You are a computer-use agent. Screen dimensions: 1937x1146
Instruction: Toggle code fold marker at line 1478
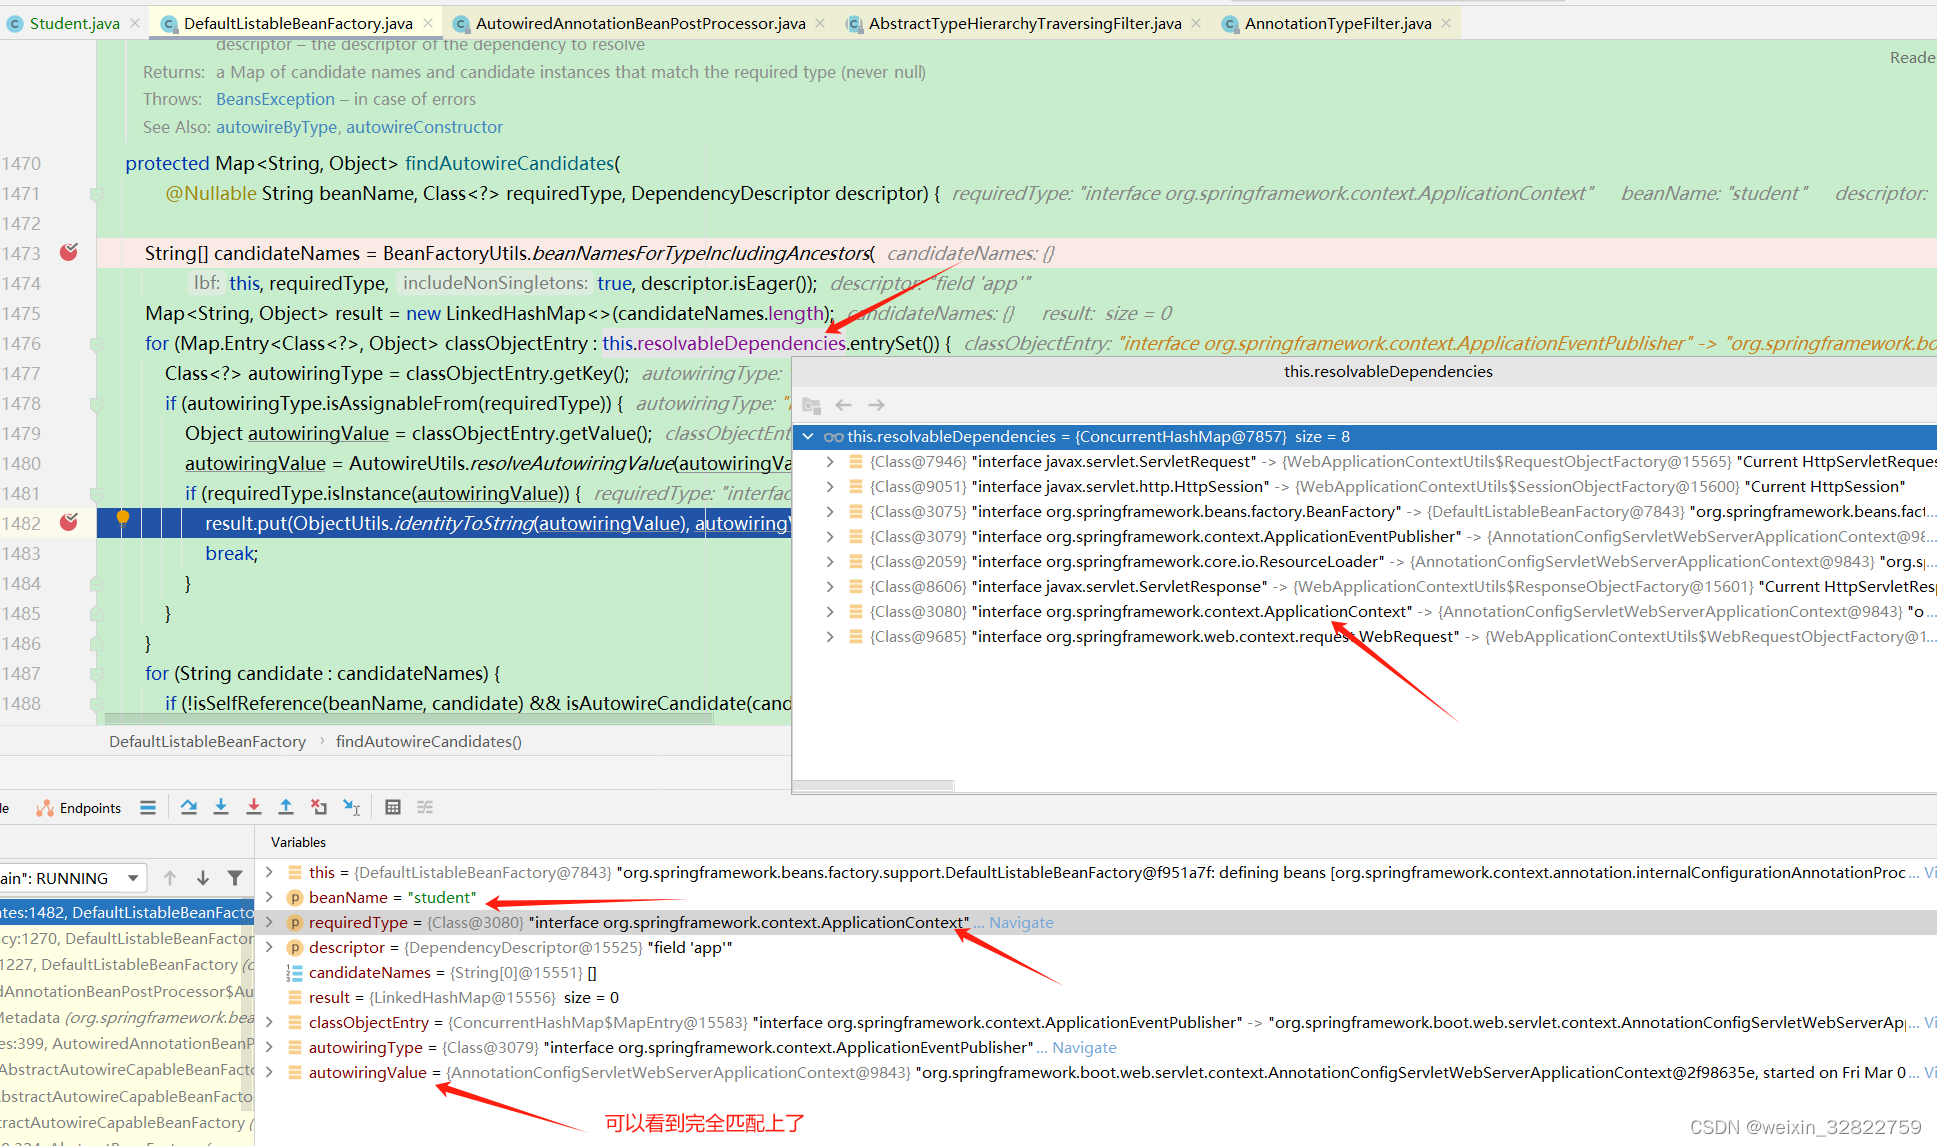pyautogui.click(x=96, y=404)
